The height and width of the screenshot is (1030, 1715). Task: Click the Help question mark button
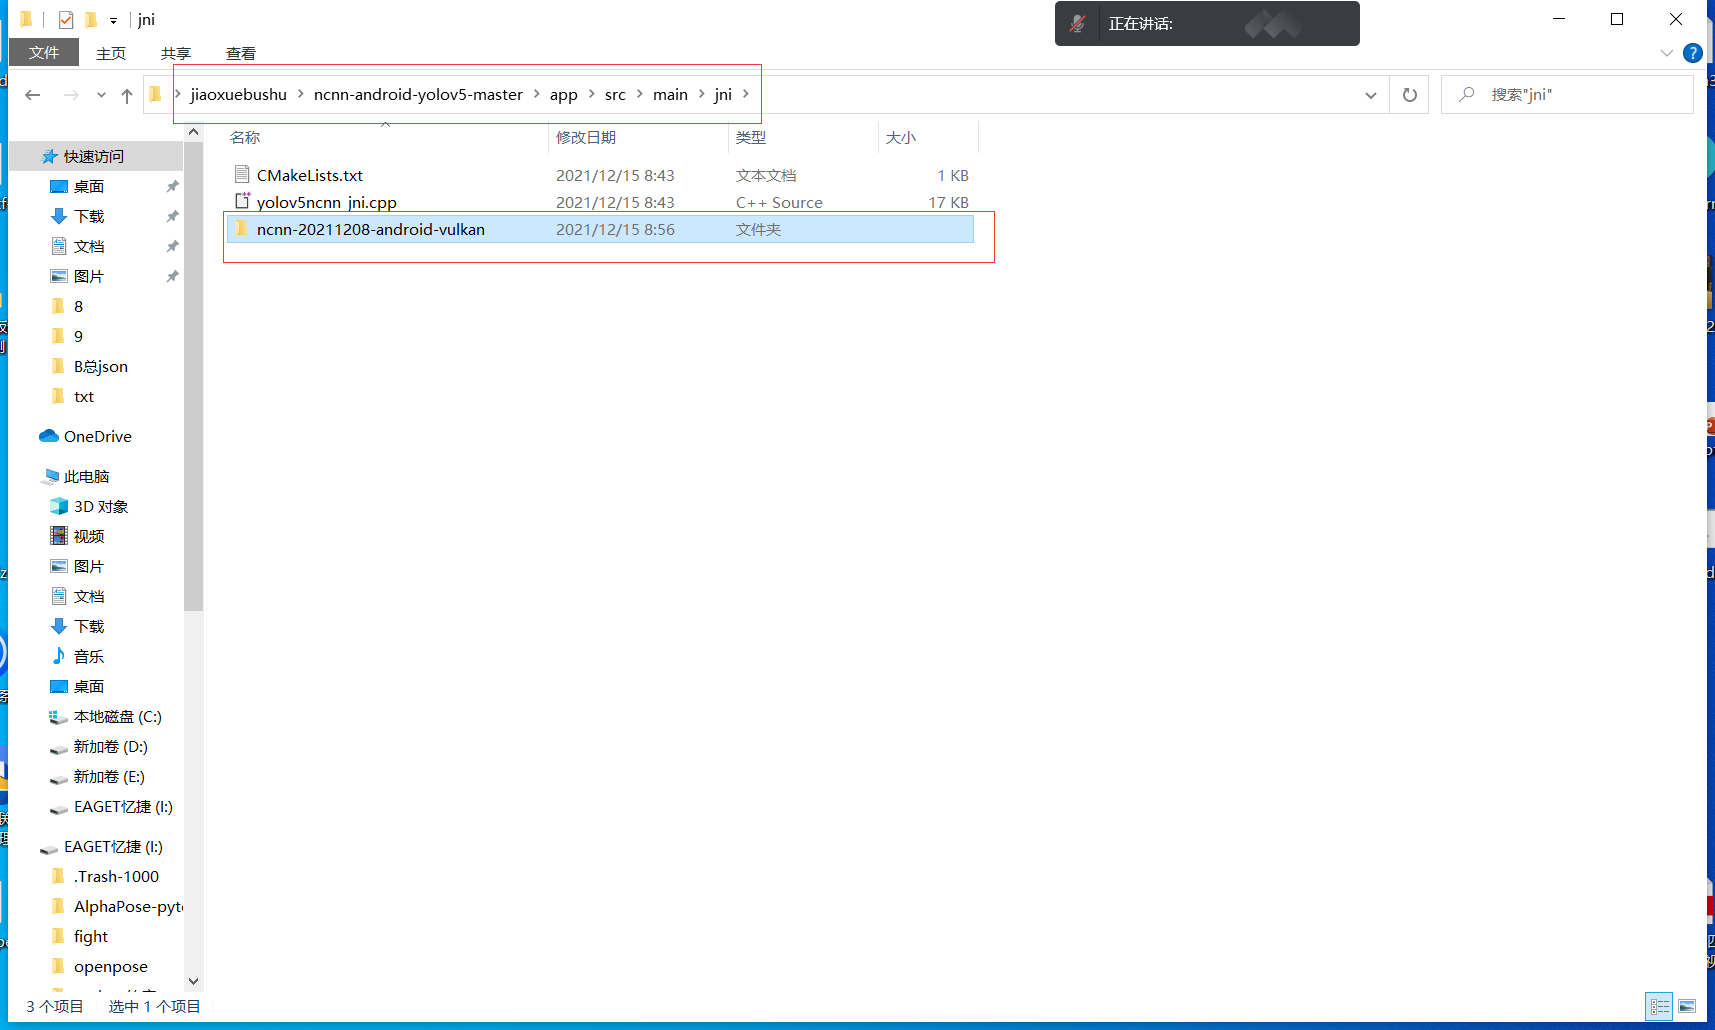pyautogui.click(x=1693, y=53)
